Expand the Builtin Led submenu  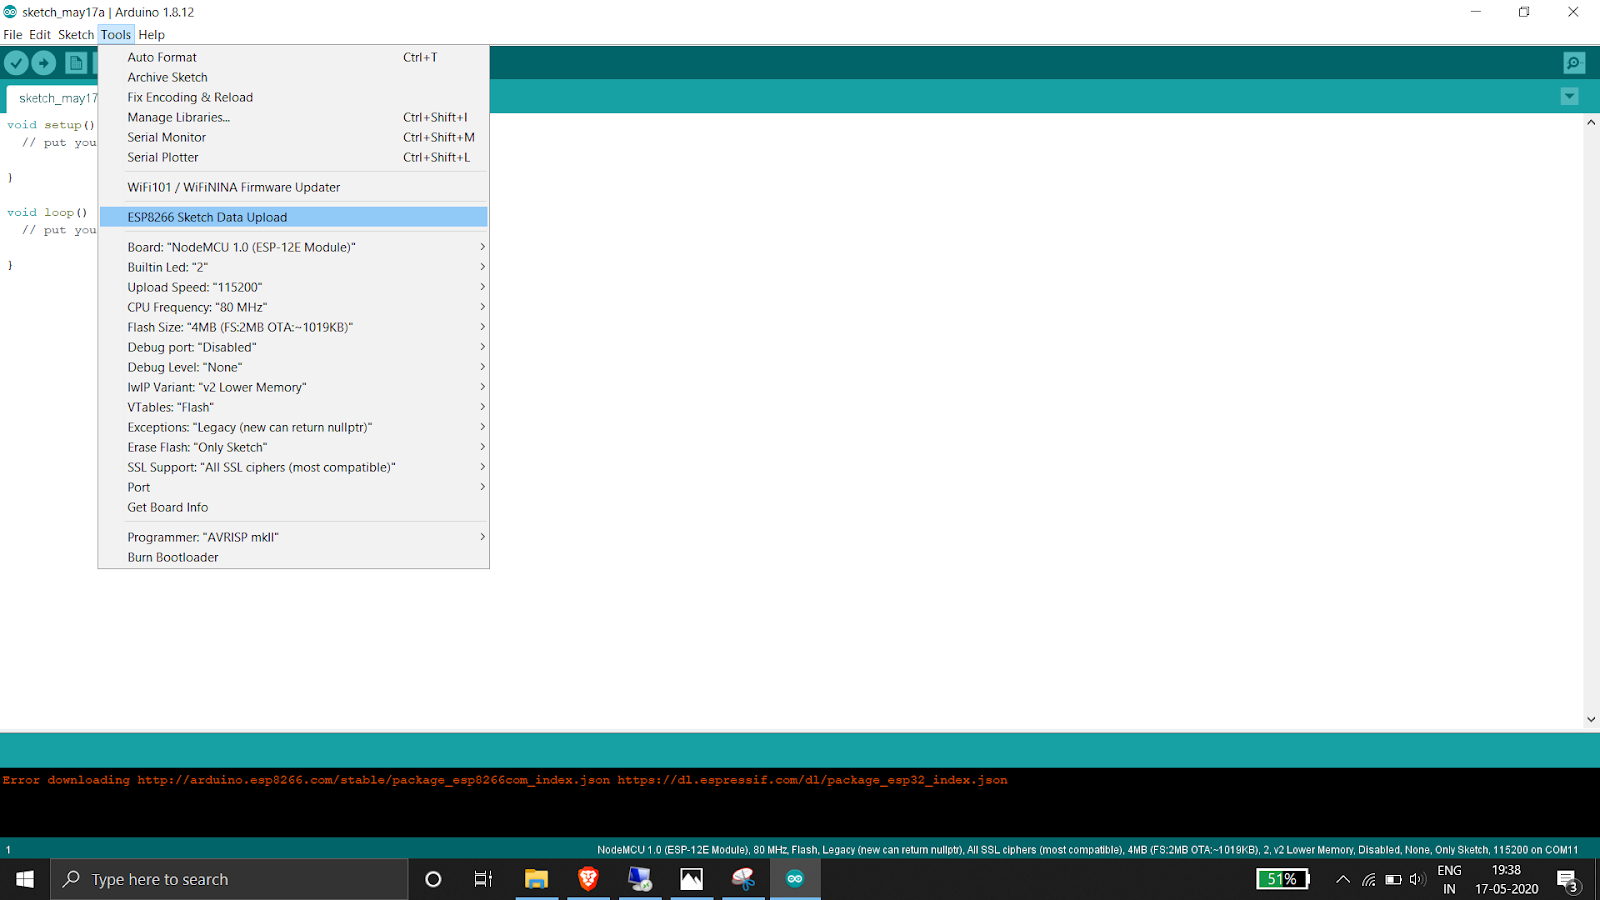(x=293, y=267)
